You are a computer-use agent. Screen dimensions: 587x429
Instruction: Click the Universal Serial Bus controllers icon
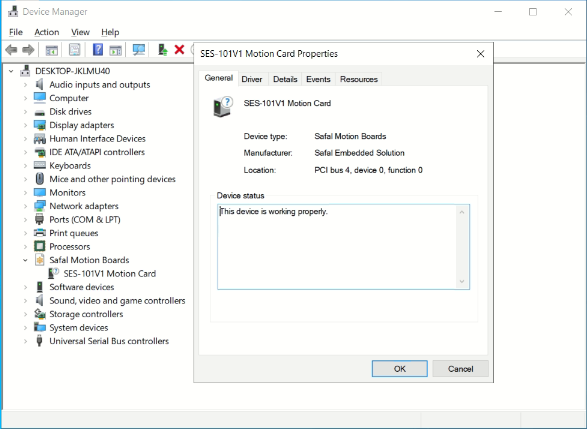coord(39,341)
